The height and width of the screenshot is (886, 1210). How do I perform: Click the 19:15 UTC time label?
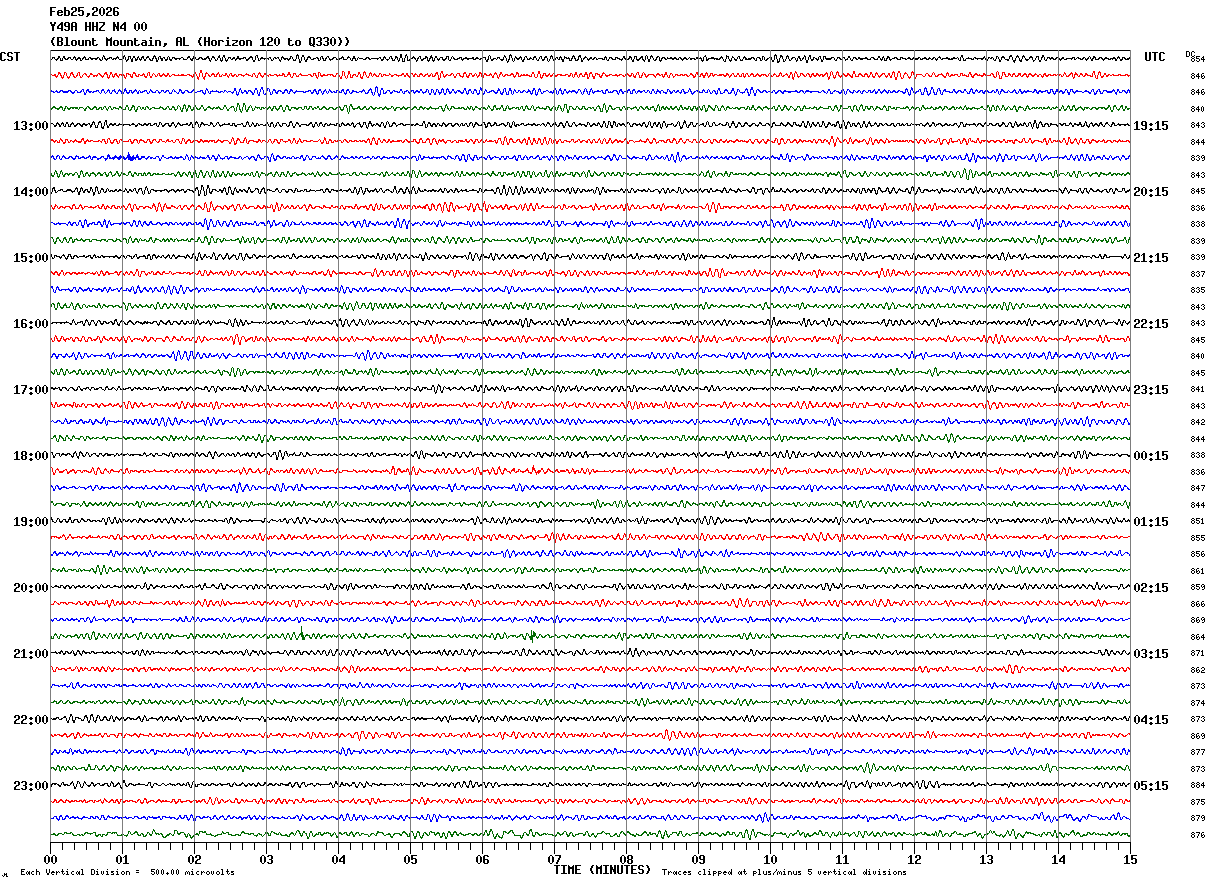1151,126
